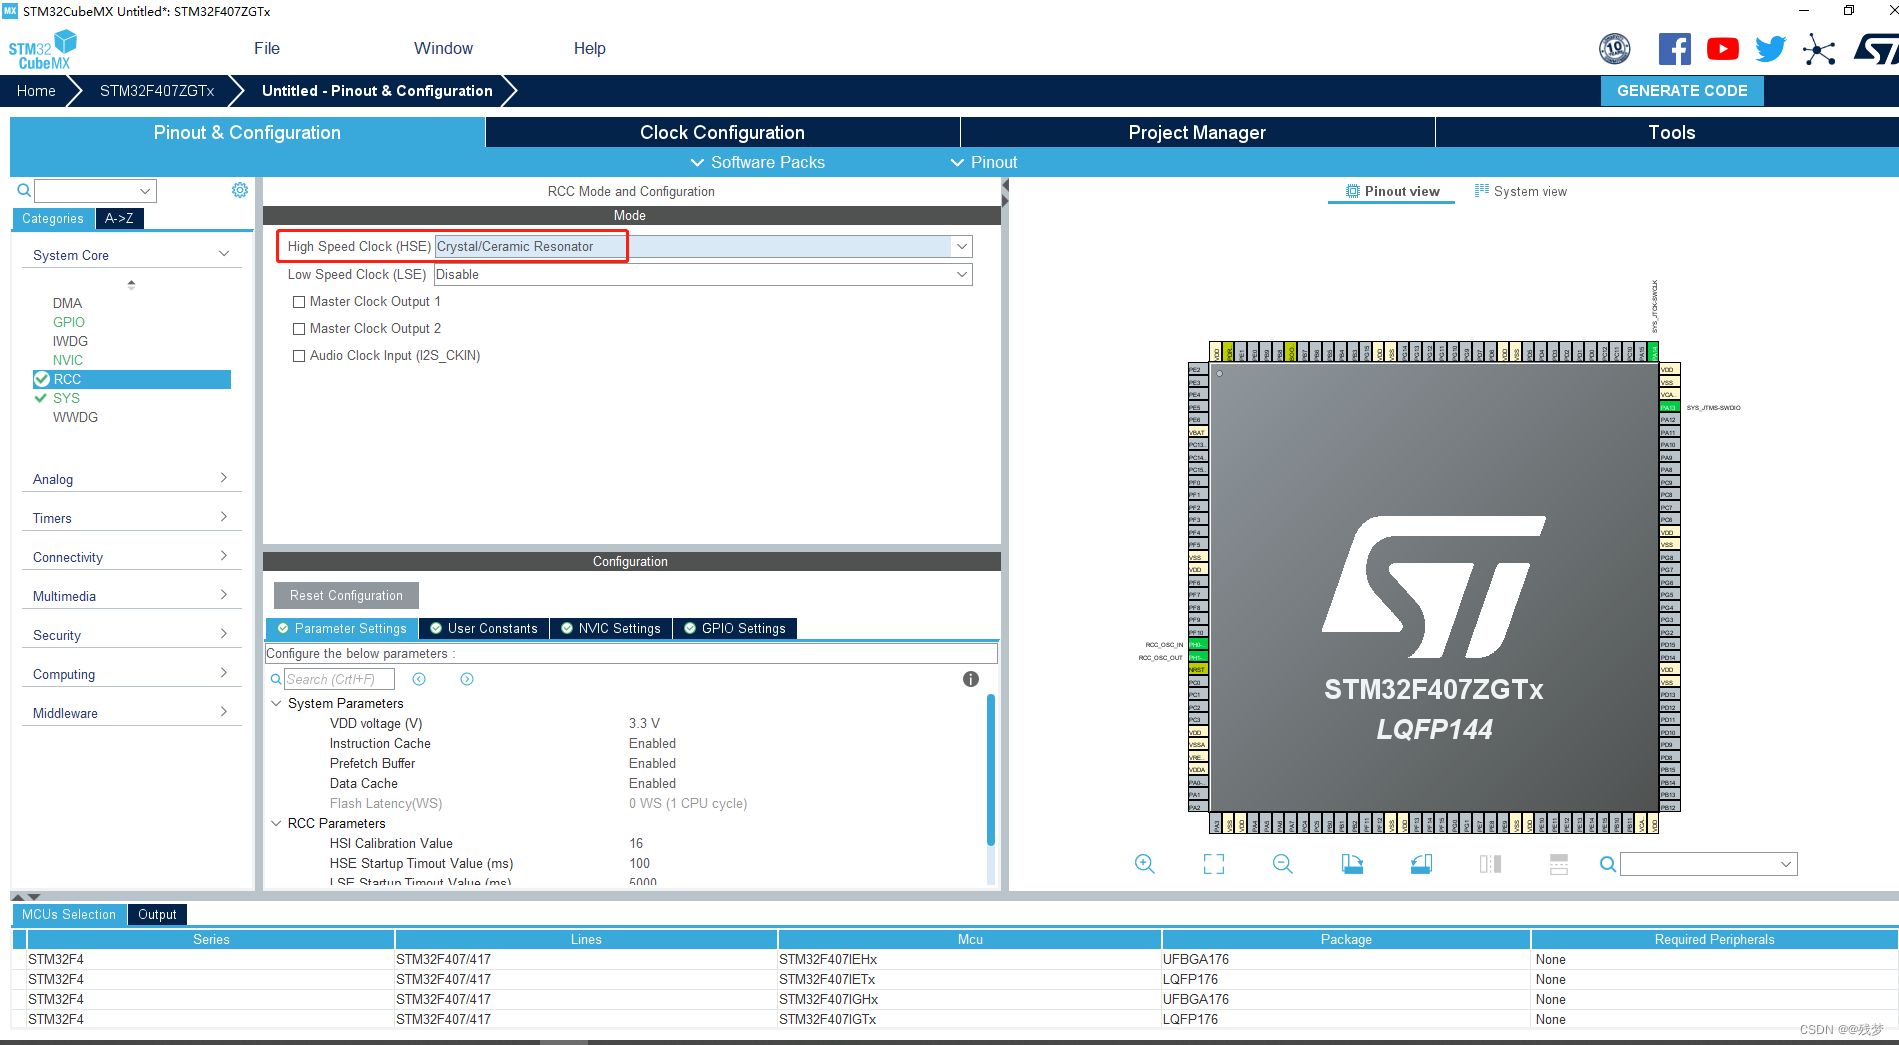Enable Master Clock Output 2
Viewport: 1899px width, 1045px height.
[x=298, y=328]
